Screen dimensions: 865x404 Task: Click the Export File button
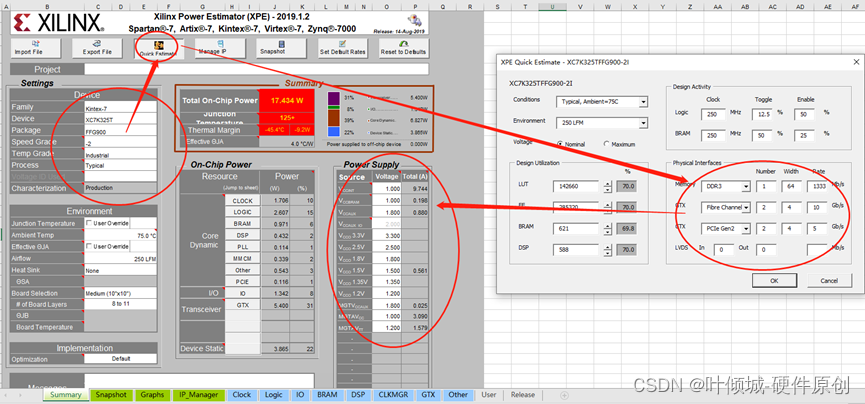coord(97,48)
